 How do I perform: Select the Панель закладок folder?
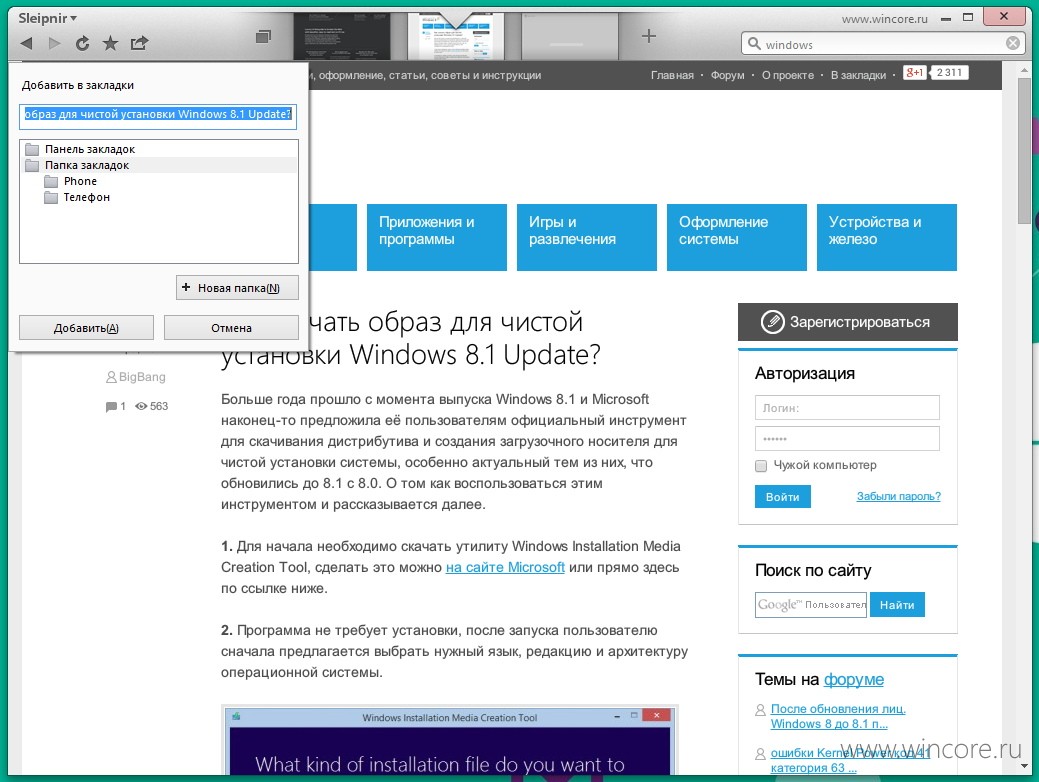point(159,149)
